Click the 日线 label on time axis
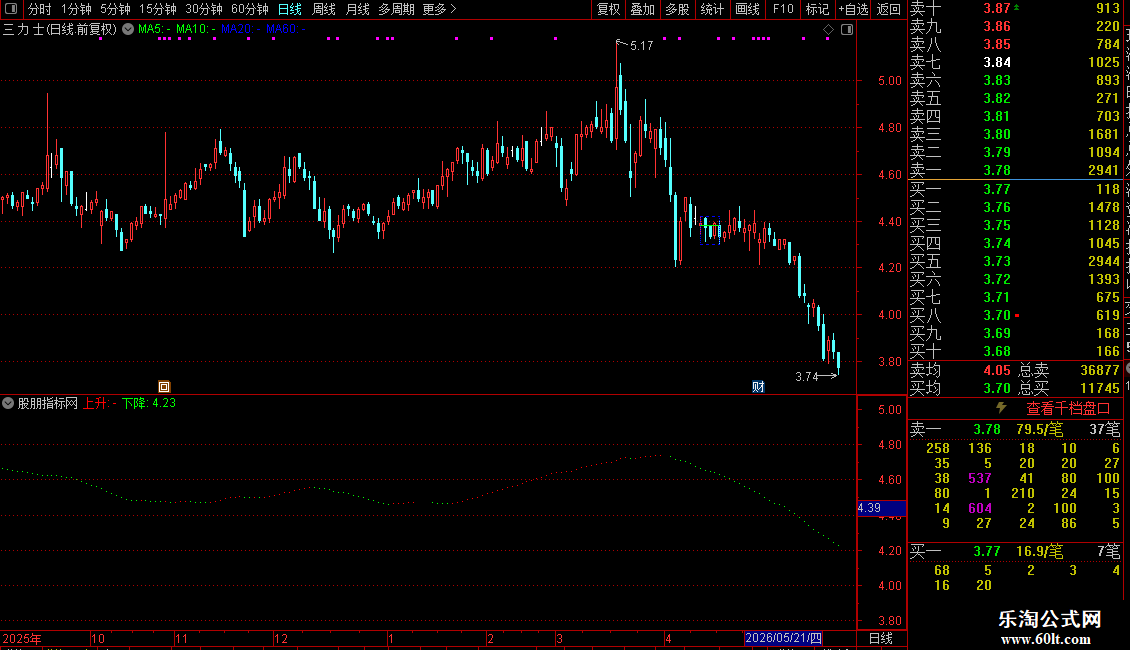 click(x=881, y=638)
